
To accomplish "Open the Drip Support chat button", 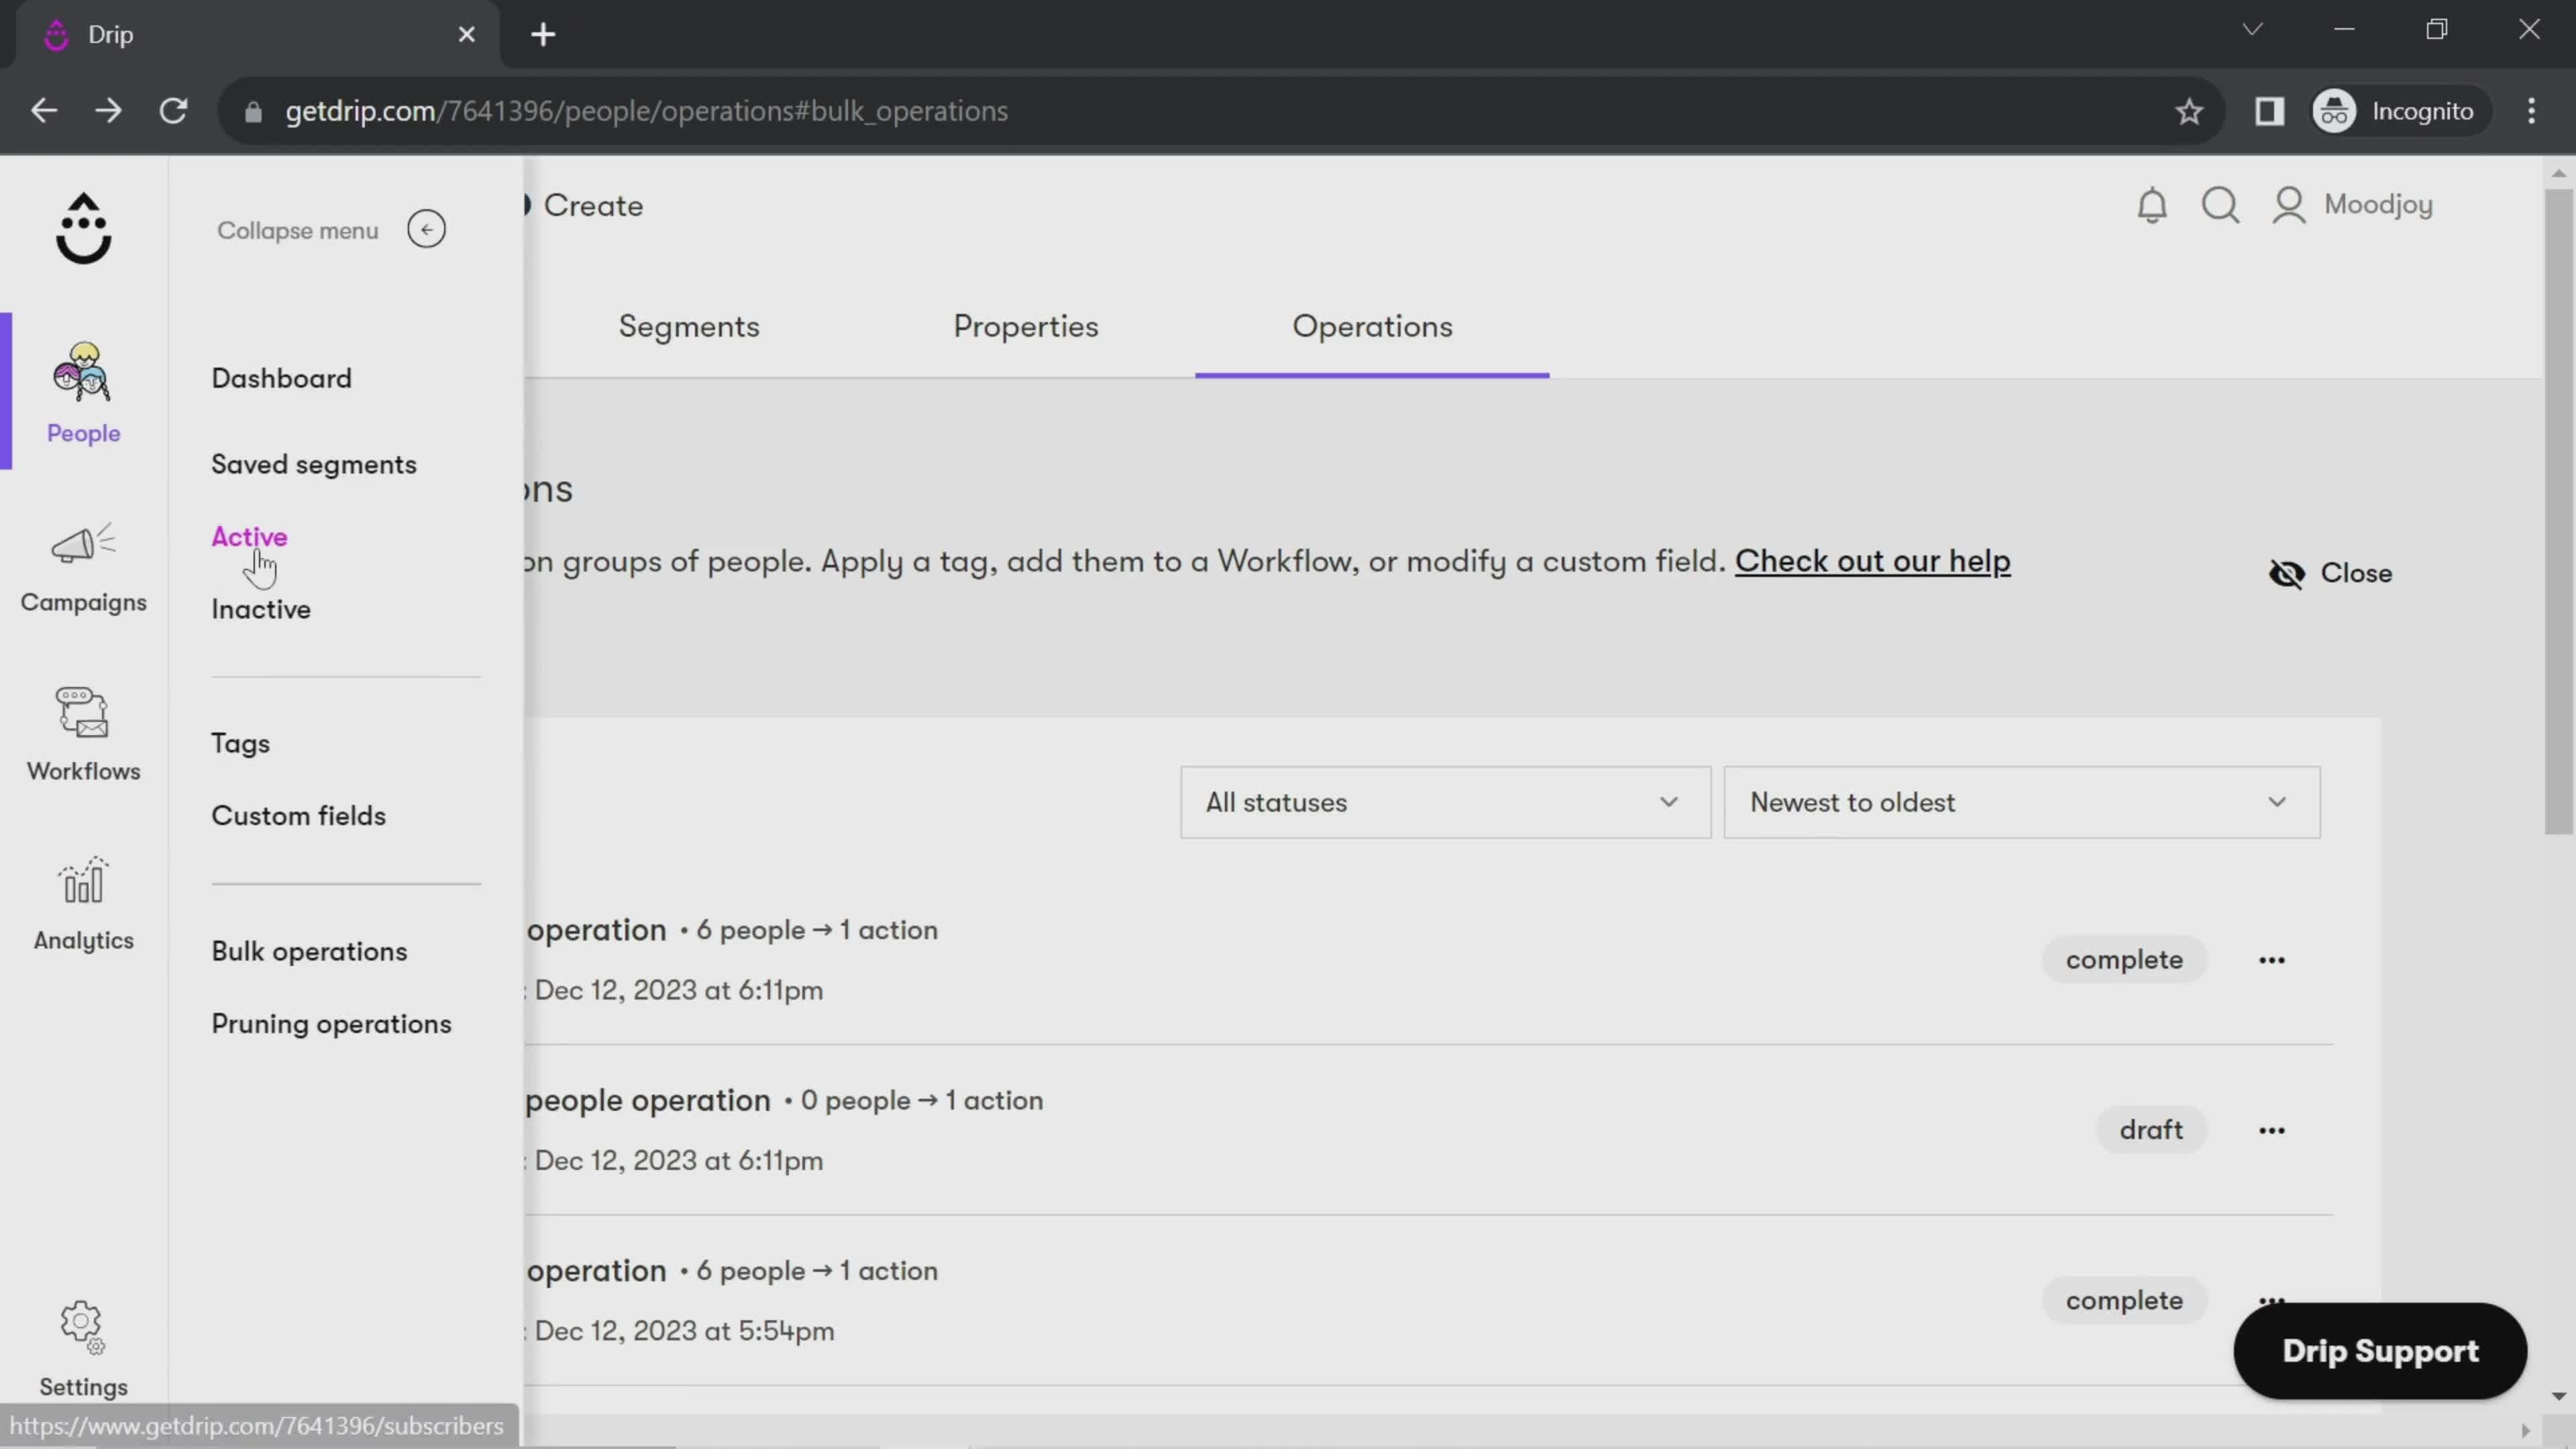I will click(2380, 1351).
